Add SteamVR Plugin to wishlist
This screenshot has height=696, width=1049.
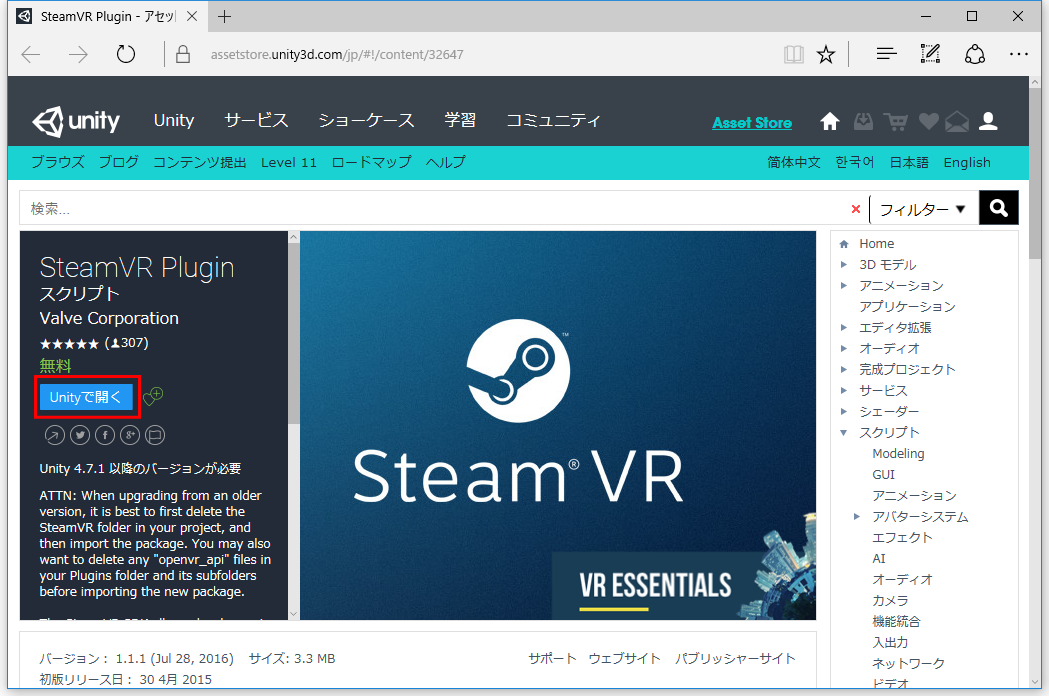click(x=153, y=396)
